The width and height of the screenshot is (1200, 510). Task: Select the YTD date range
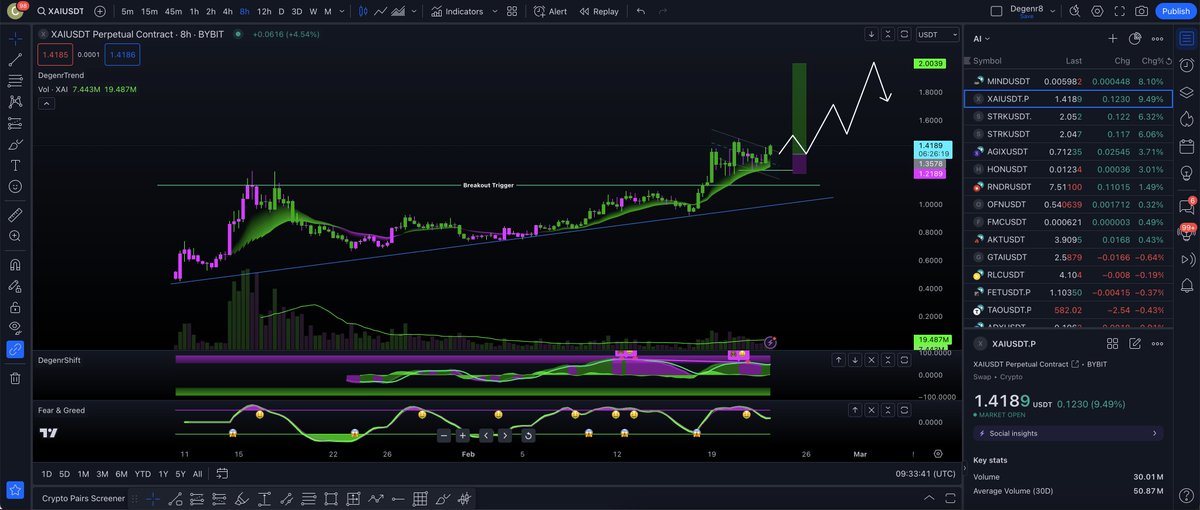tap(143, 473)
